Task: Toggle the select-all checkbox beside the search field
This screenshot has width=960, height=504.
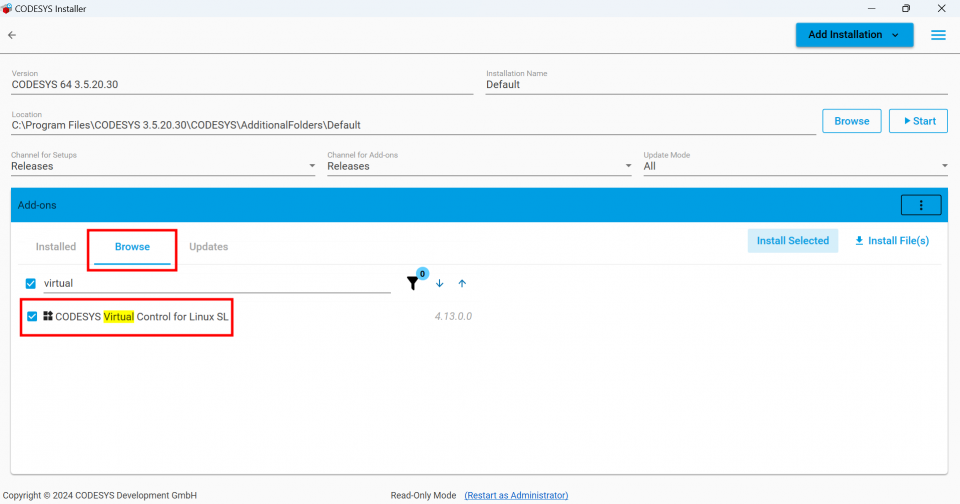Action: [31, 284]
